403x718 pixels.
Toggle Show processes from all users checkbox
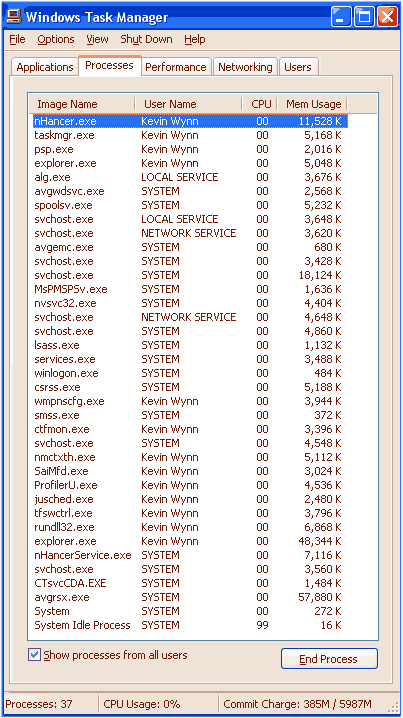(34, 655)
